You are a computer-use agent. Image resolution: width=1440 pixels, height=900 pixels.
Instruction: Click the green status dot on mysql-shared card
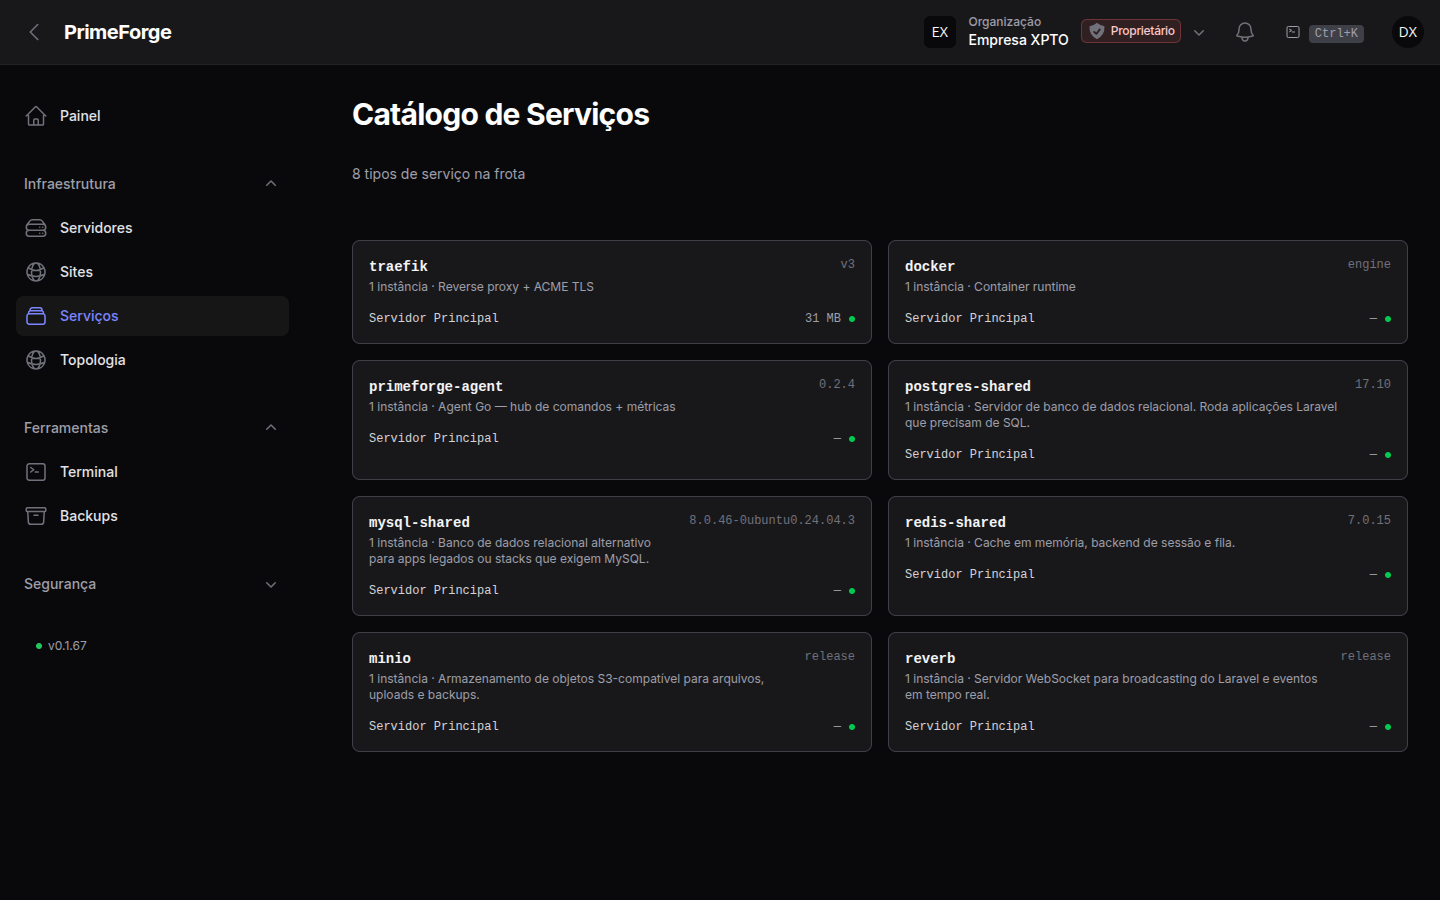(852, 591)
